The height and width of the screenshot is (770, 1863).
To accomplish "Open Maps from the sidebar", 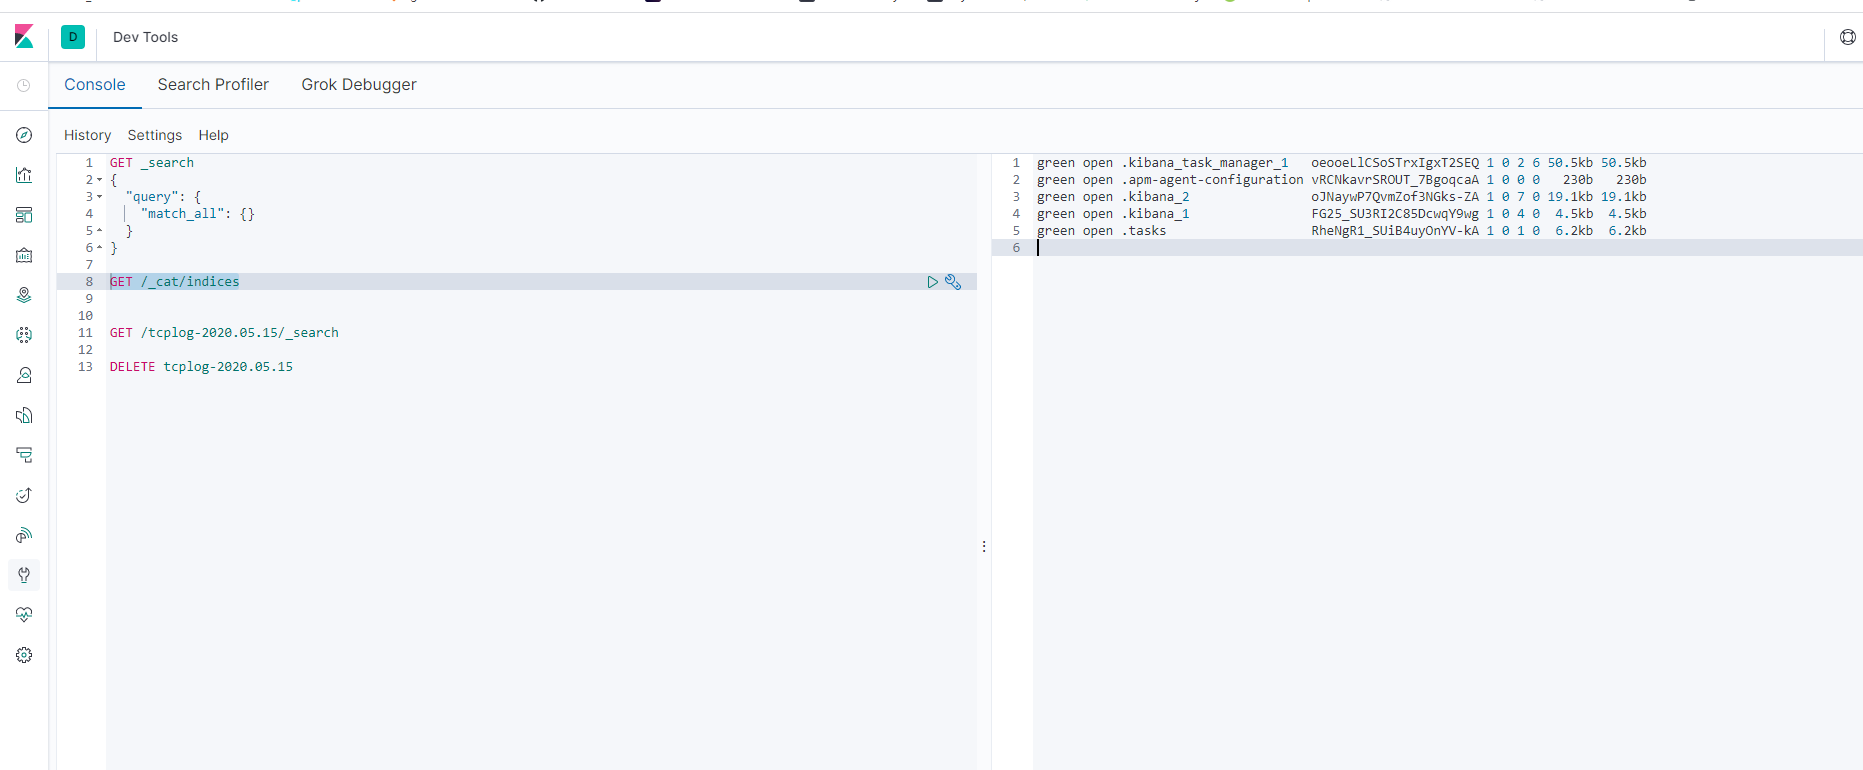I will pos(24,295).
